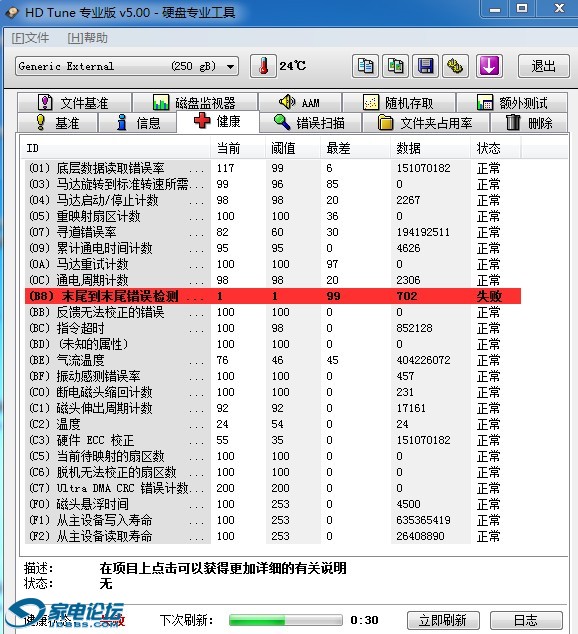Select the (C0) 断电磁头缩回计数 row
Image resolution: width=578 pixels, height=634 pixels.
coord(273,392)
